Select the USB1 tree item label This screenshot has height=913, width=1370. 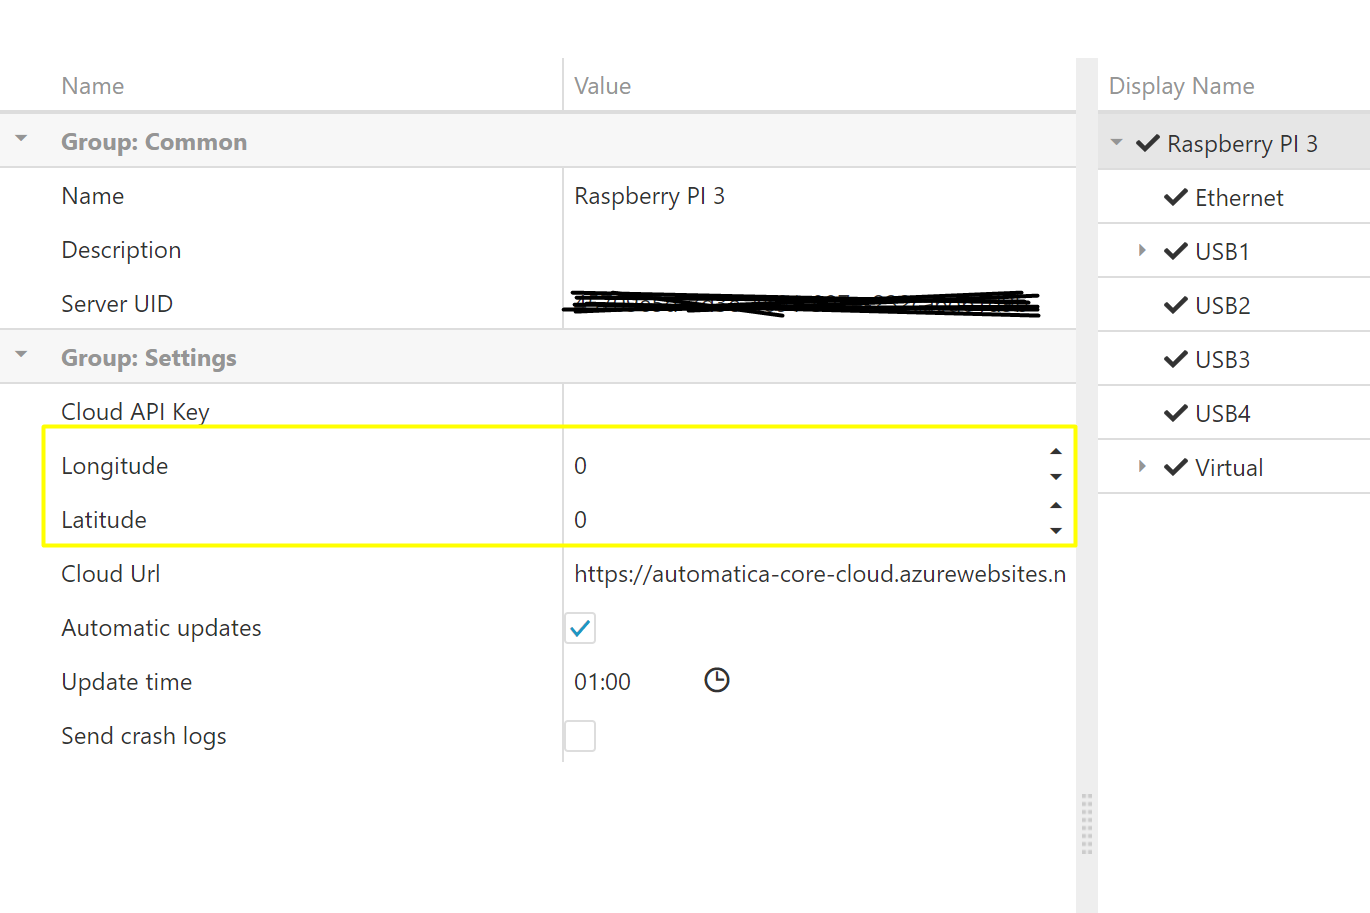click(x=1222, y=252)
